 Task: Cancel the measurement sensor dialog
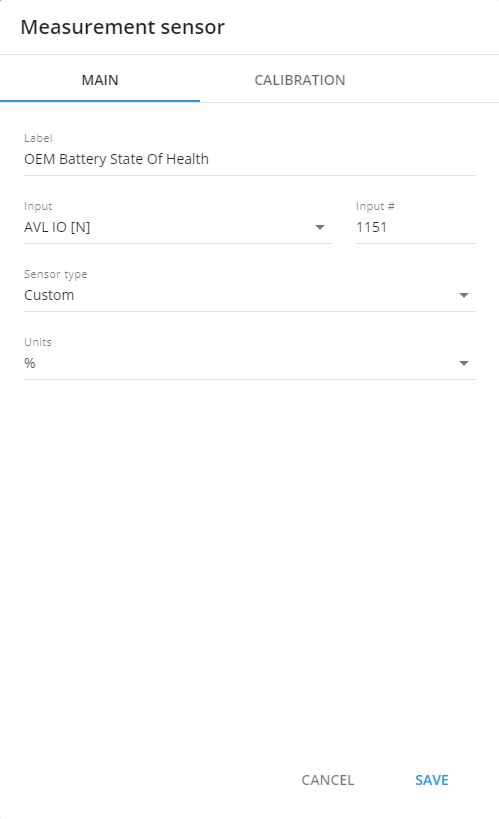coord(328,780)
